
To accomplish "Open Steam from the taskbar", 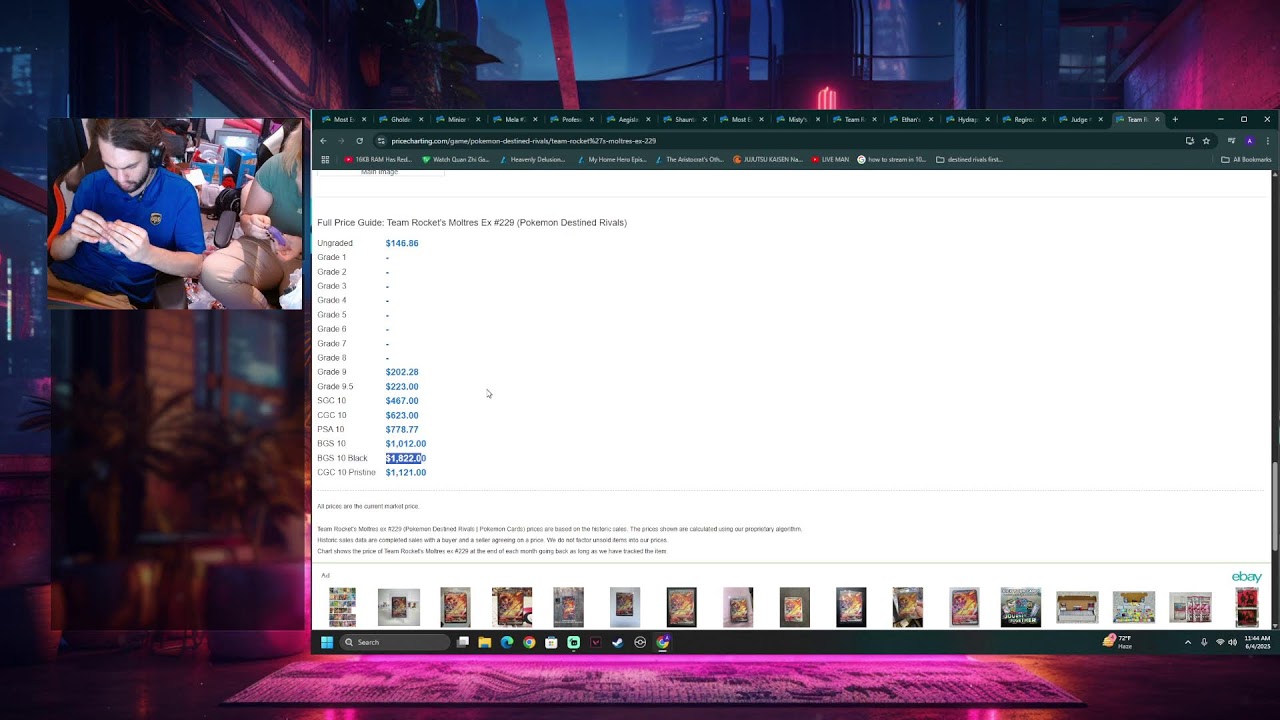I will [617, 642].
